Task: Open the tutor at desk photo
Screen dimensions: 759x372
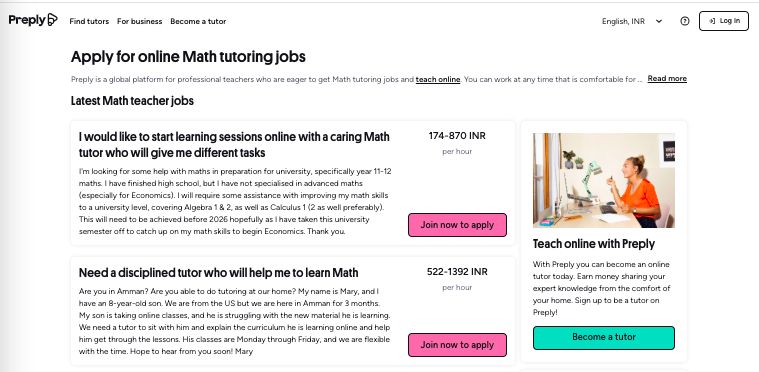Action: [604, 180]
